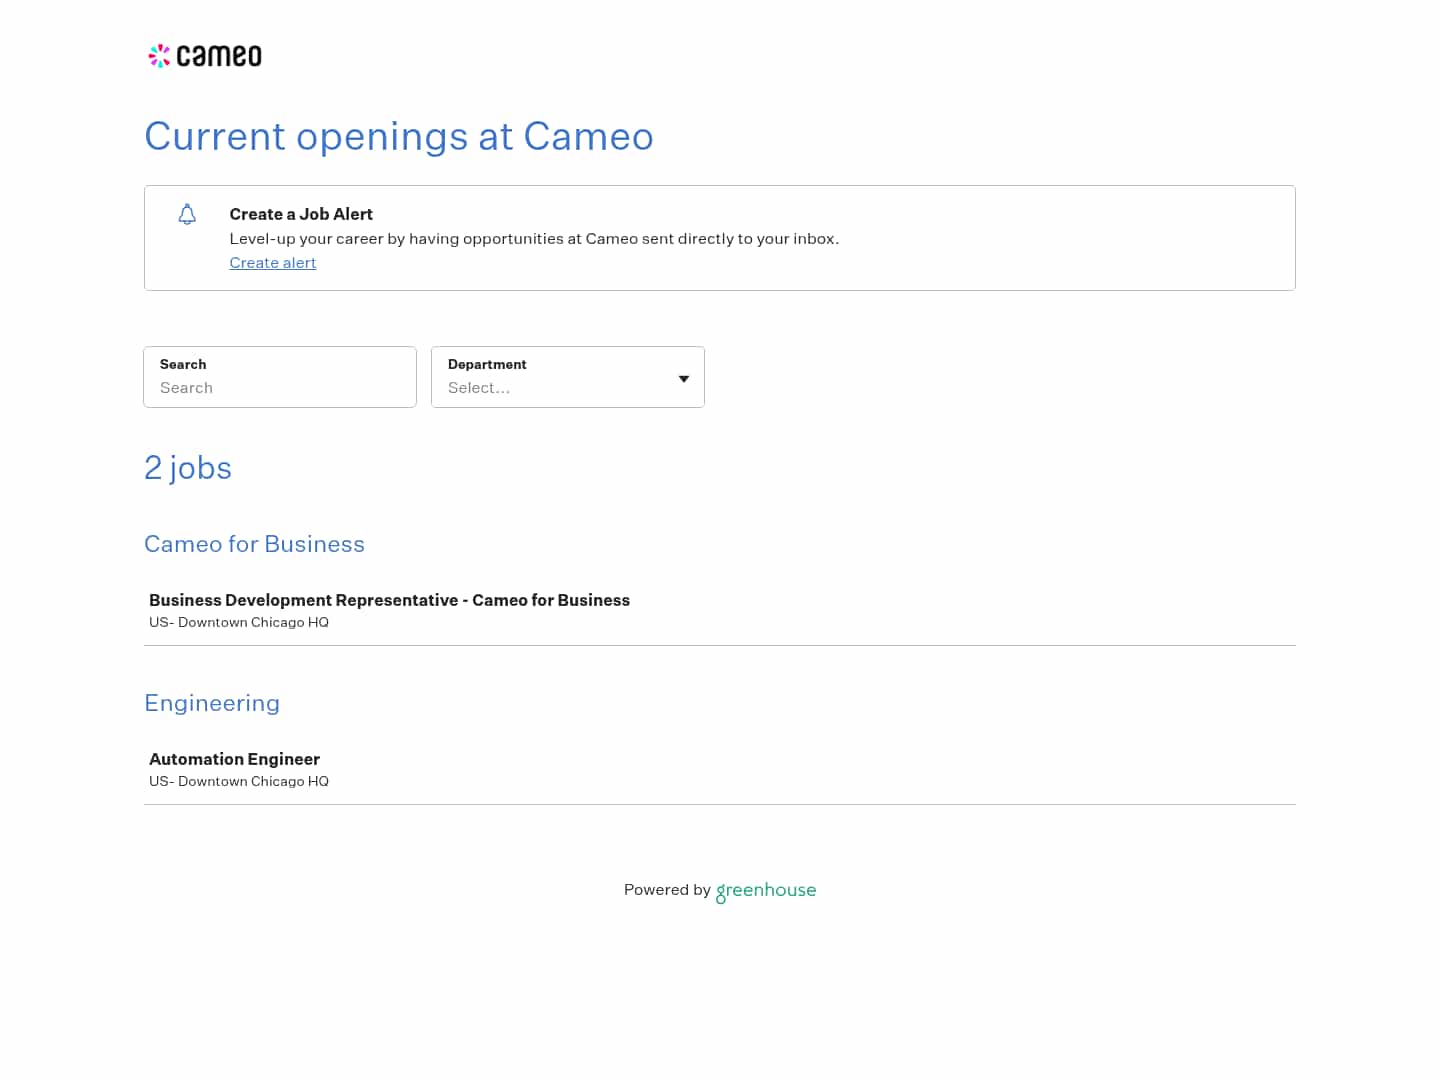
Task: Click the 'Create alert' link
Action: click(x=272, y=263)
